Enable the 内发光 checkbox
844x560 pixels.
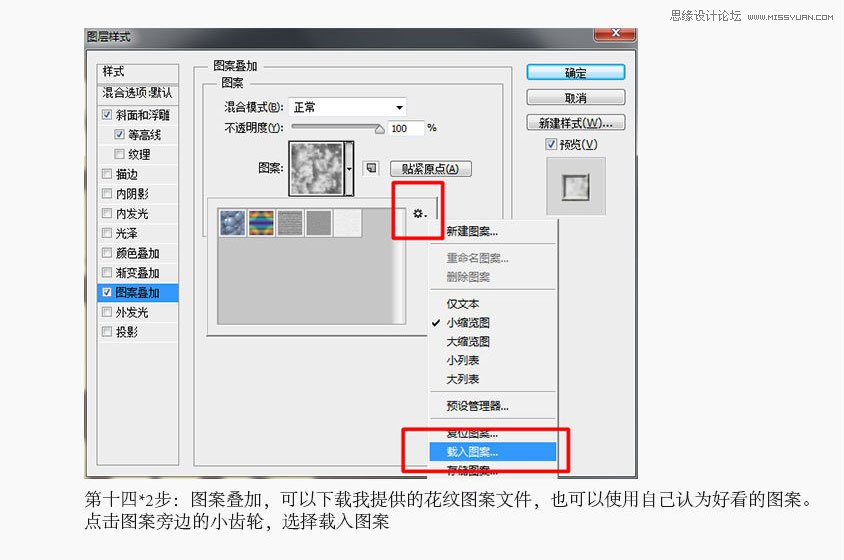(107, 213)
